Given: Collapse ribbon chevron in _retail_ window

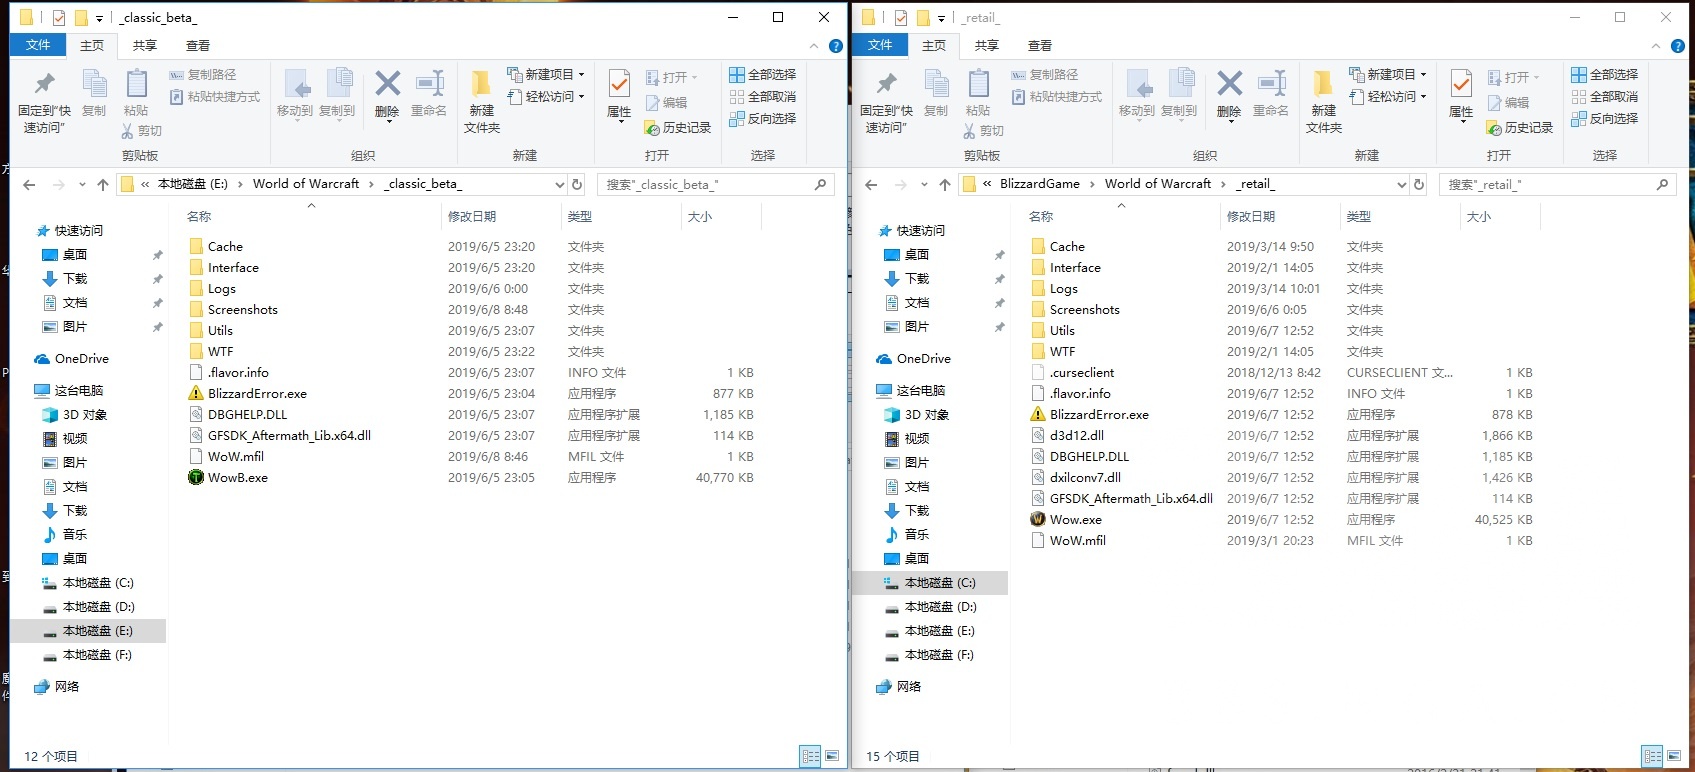Looking at the screenshot, I should pos(1656,46).
